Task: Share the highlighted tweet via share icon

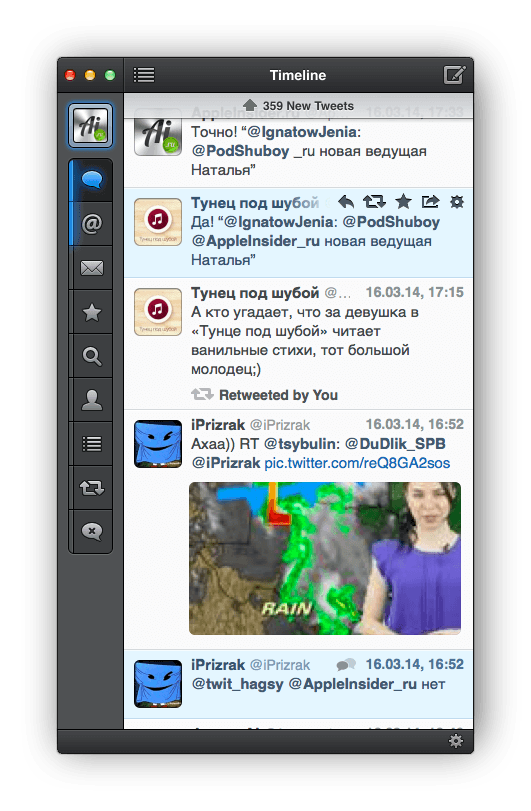Action: pyautogui.click(x=430, y=202)
